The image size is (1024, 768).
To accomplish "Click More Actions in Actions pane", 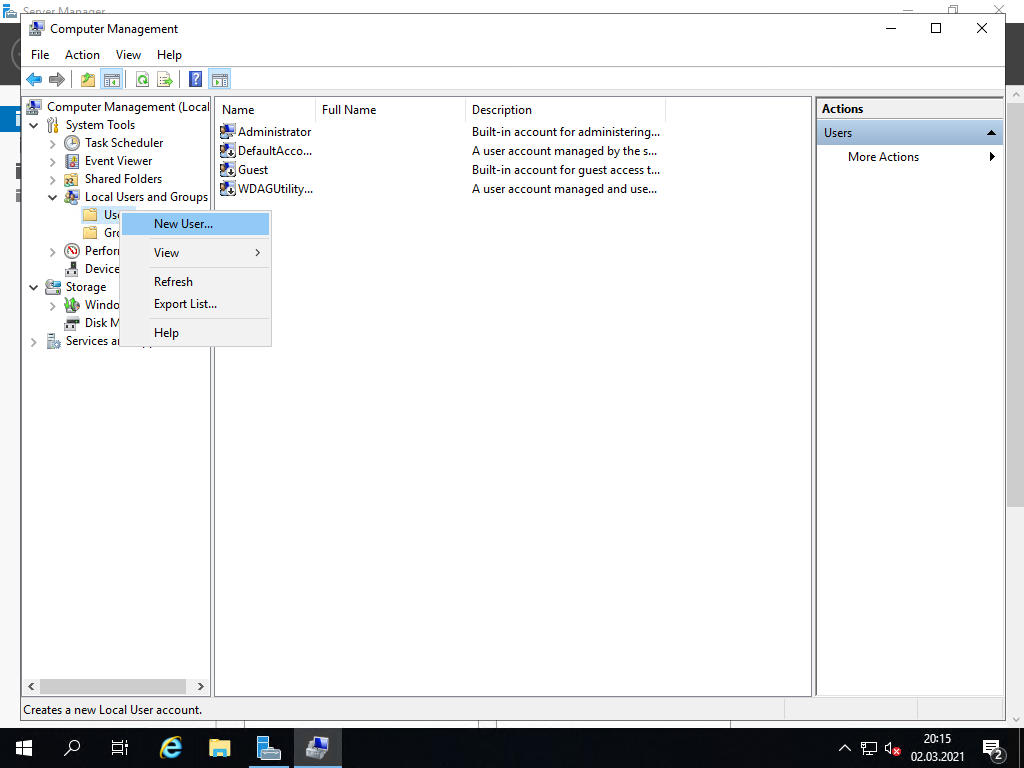I will [883, 157].
